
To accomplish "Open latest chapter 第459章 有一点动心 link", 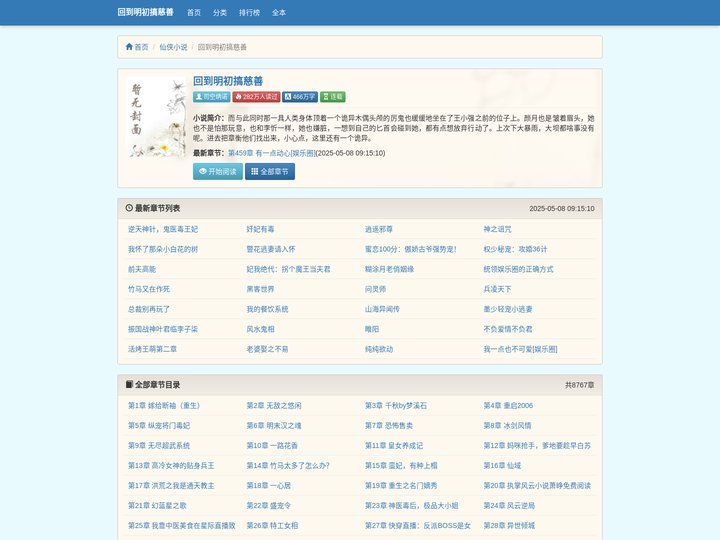I will click(271, 153).
